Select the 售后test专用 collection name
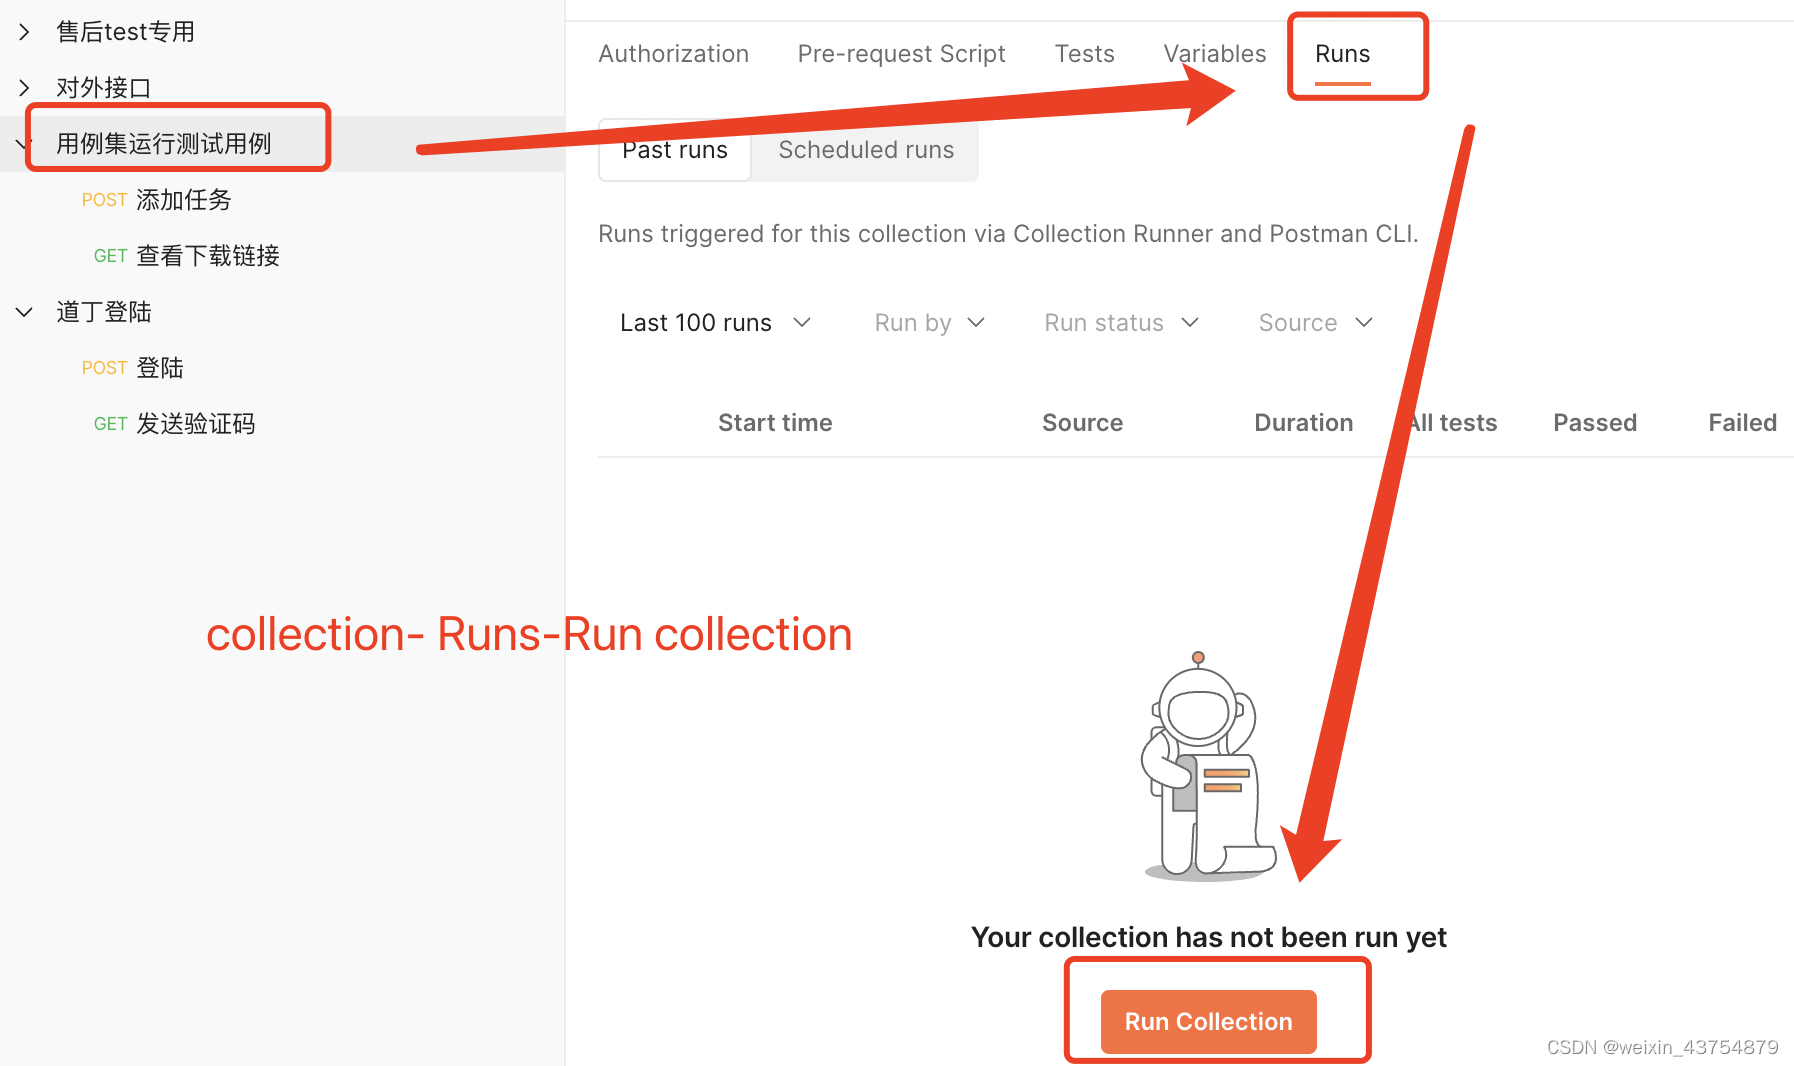The height and width of the screenshot is (1066, 1794). [125, 32]
